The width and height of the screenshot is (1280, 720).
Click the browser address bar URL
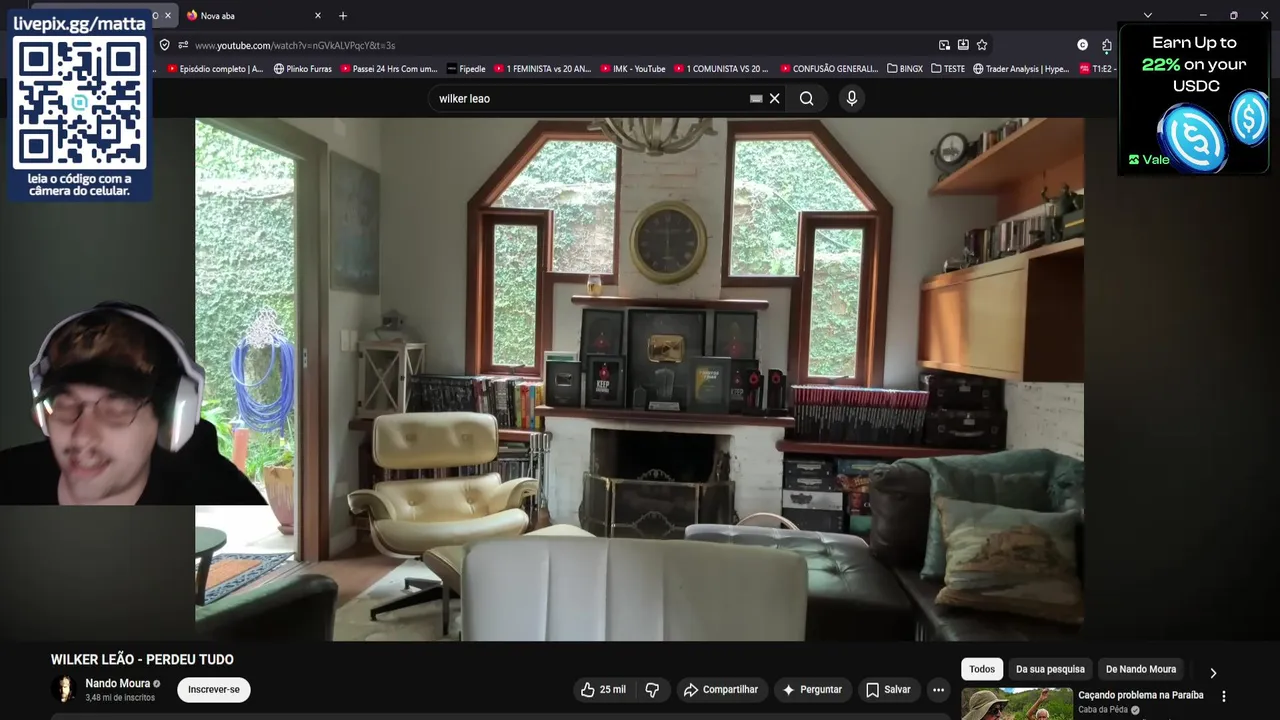pyautogui.click(x=295, y=45)
